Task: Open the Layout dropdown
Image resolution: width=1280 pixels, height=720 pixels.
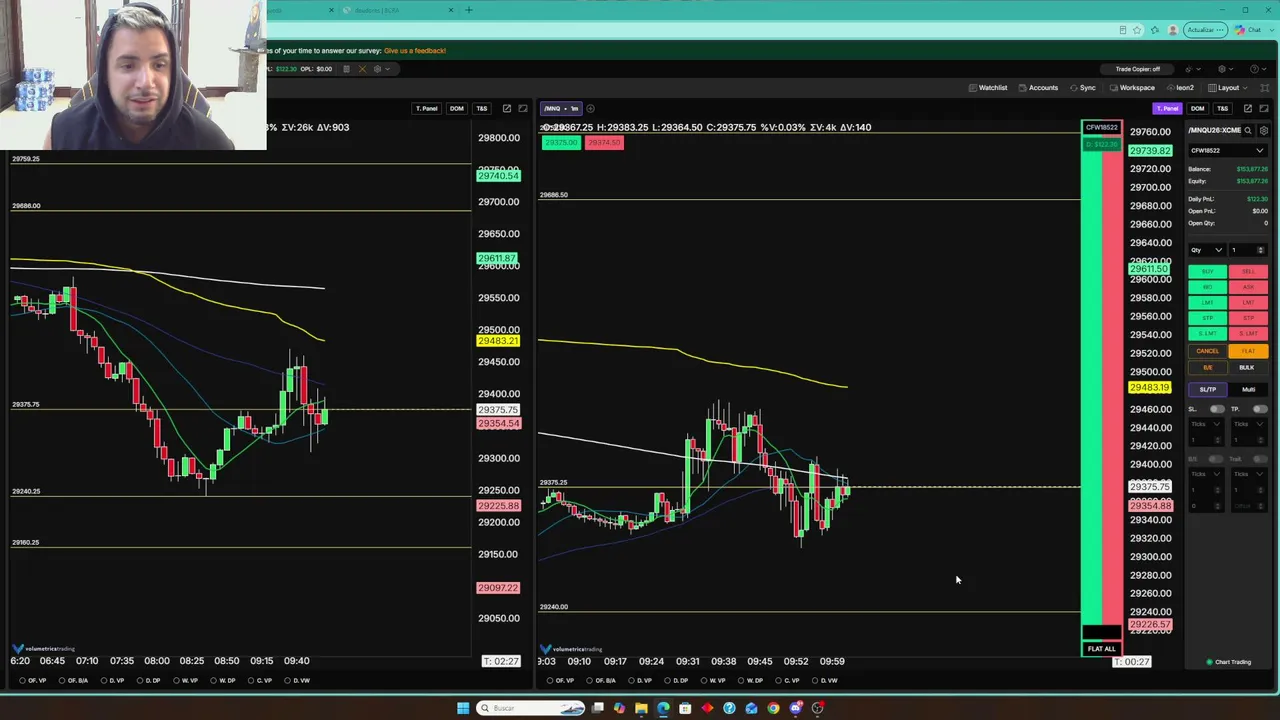Action: (1229, 88)
